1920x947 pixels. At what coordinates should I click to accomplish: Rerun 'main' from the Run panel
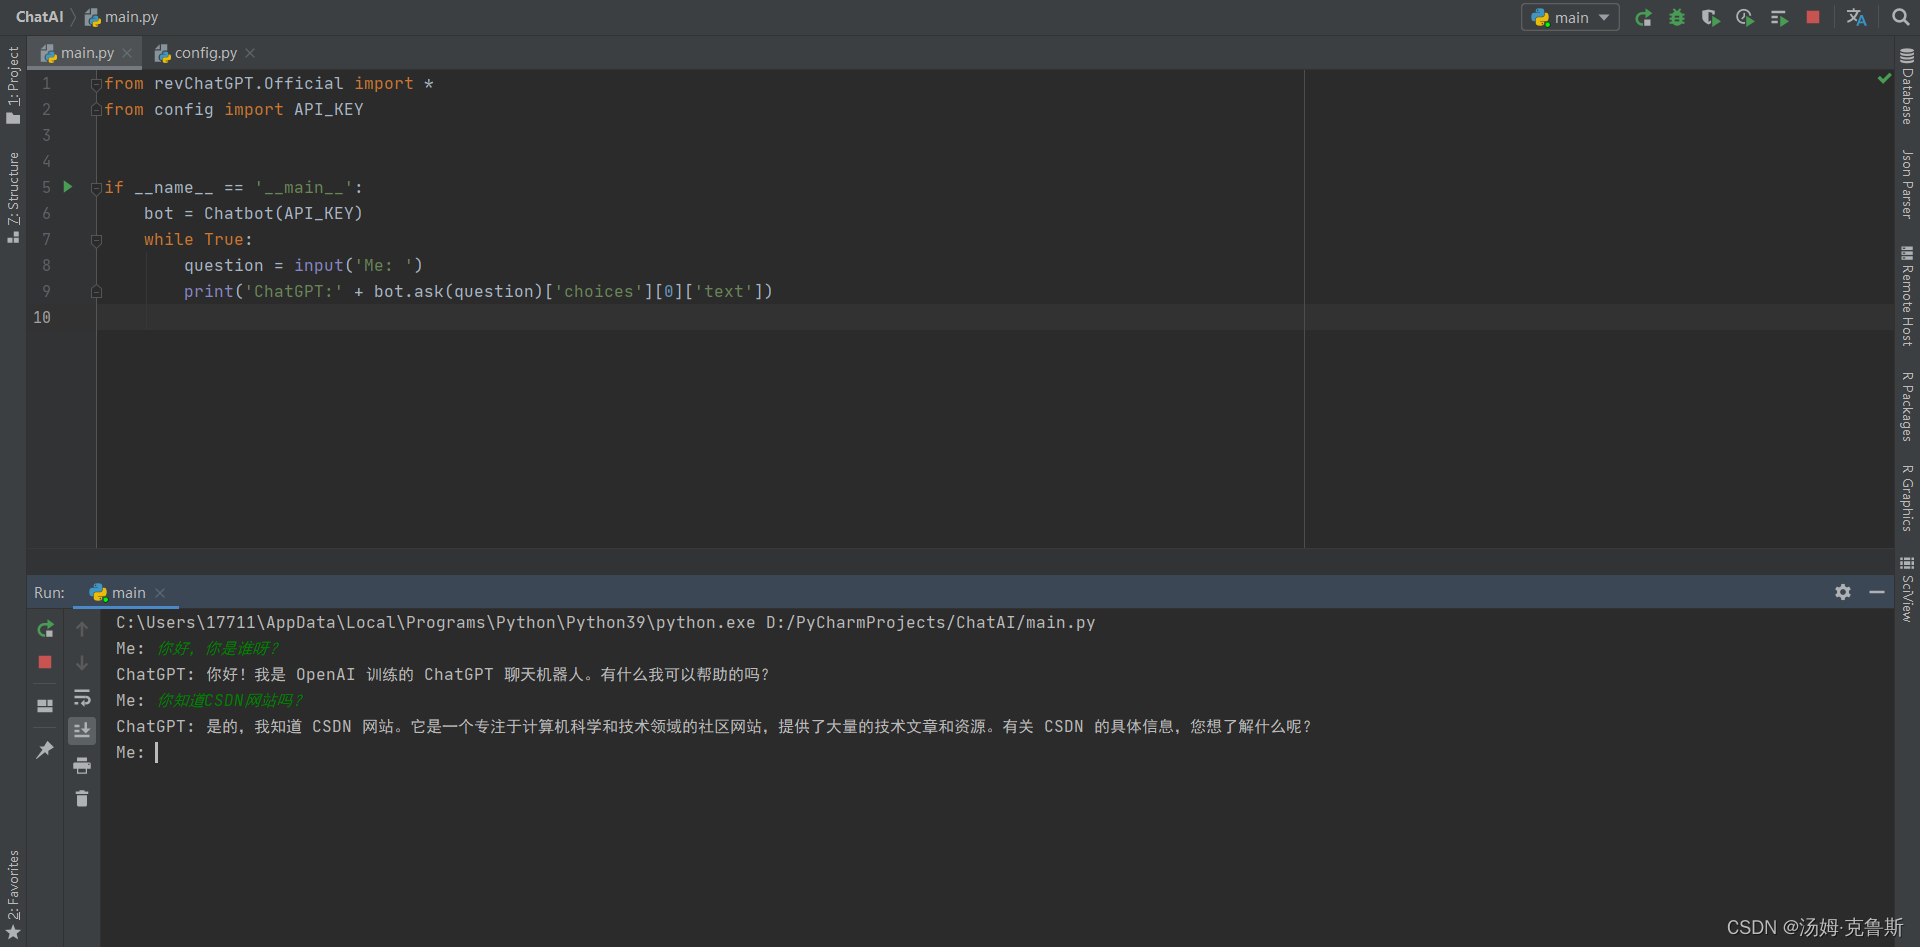[45, 629]
